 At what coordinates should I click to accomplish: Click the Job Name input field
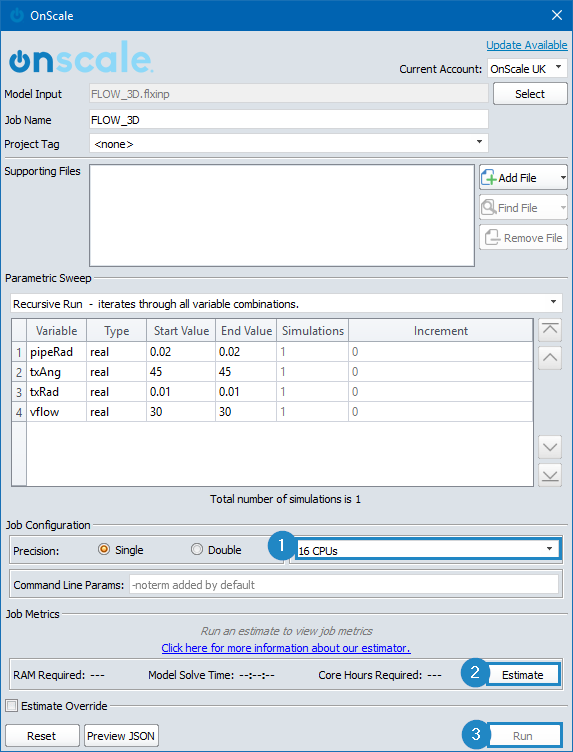[289, 120]
